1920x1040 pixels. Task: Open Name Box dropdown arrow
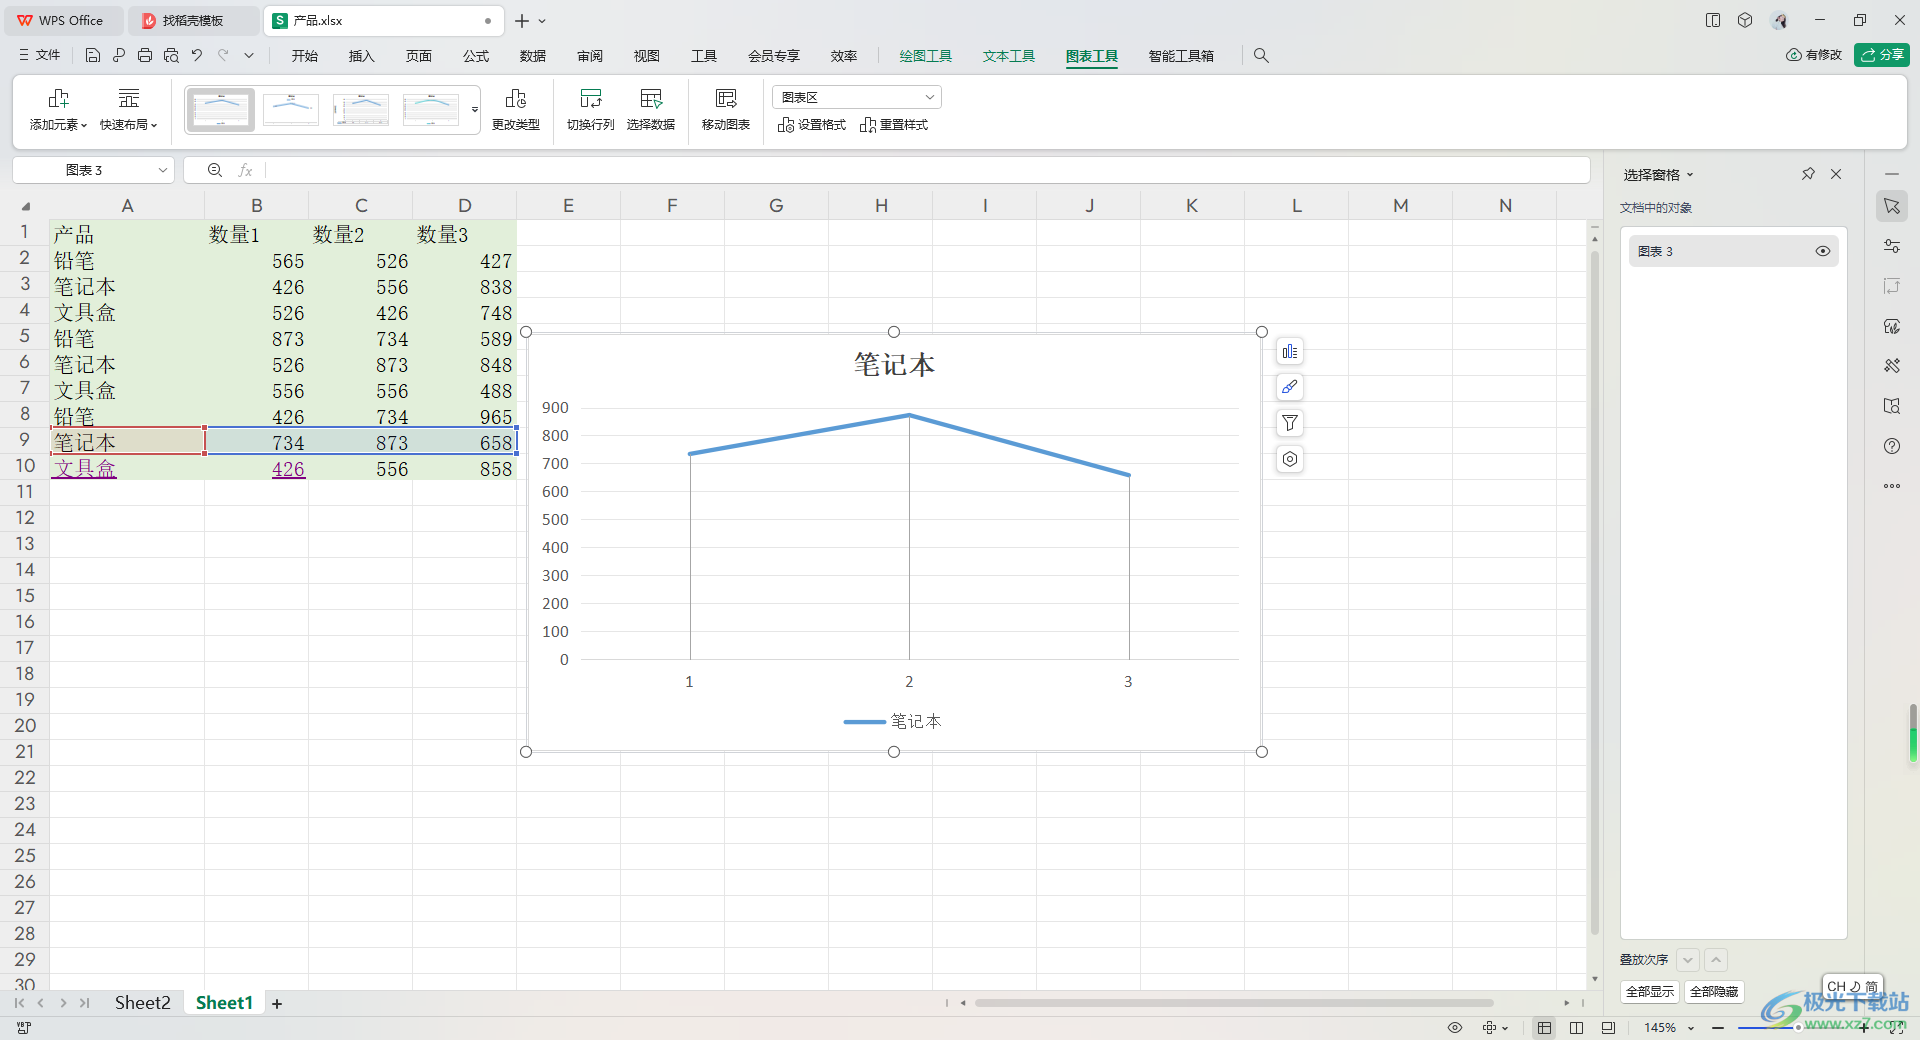click(162, 170)
